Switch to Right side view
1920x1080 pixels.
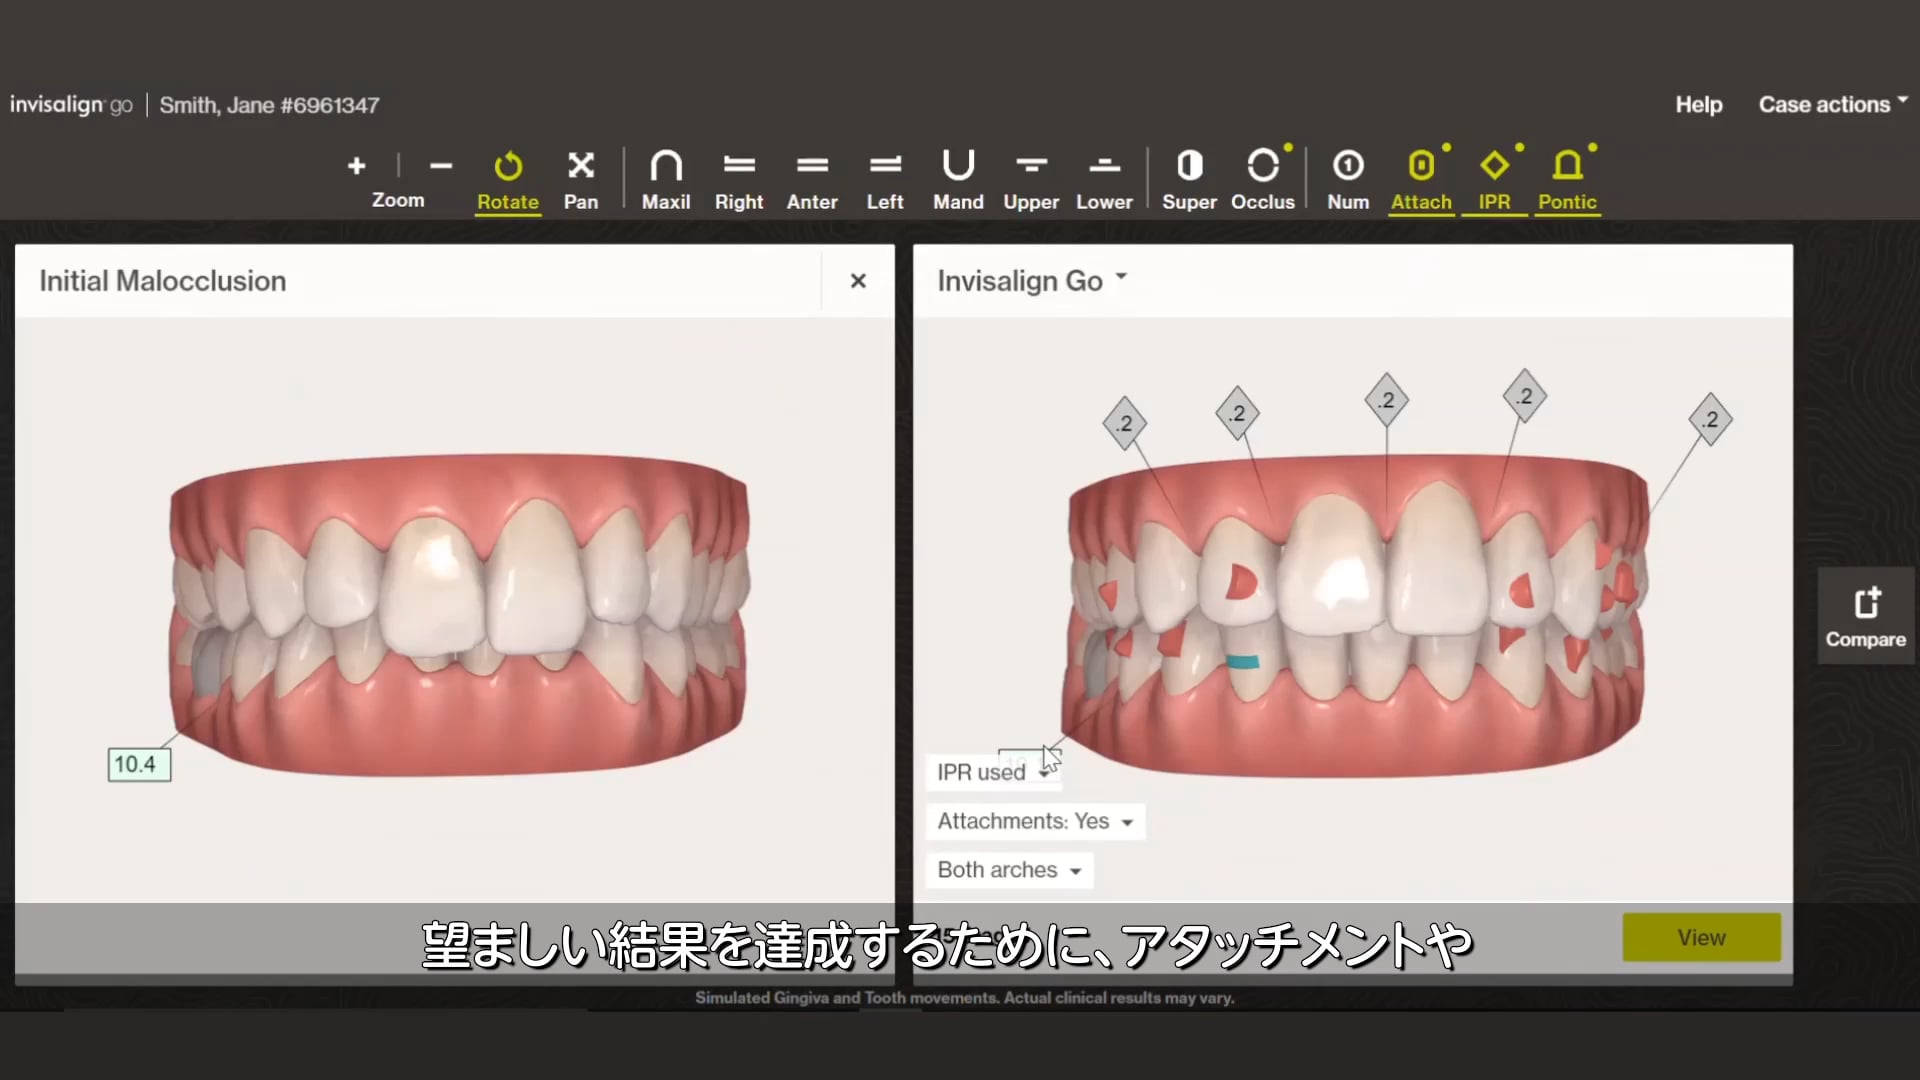[739, 180]
